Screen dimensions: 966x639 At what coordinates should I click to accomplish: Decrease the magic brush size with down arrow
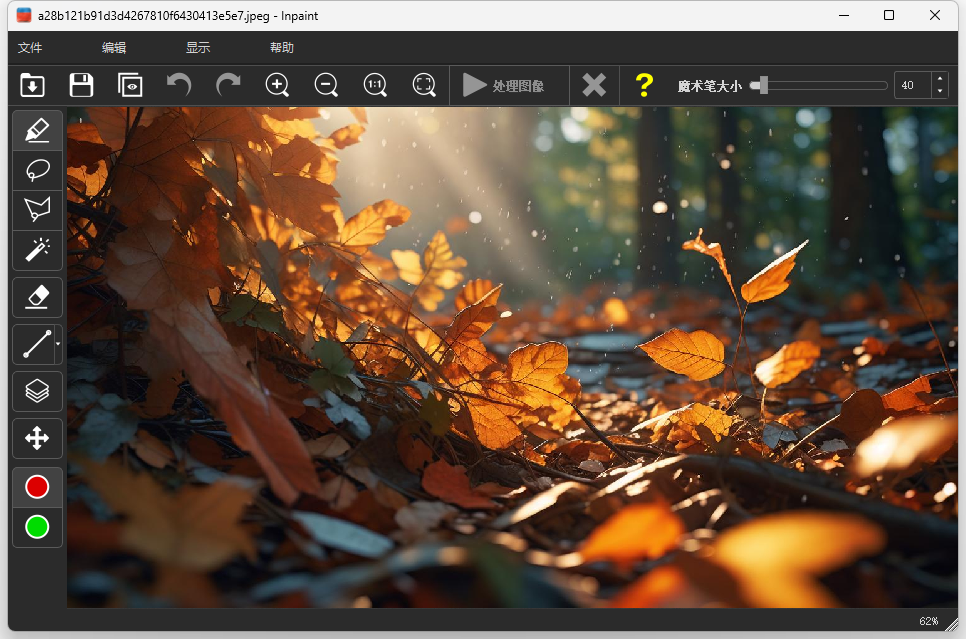(939, 92)
